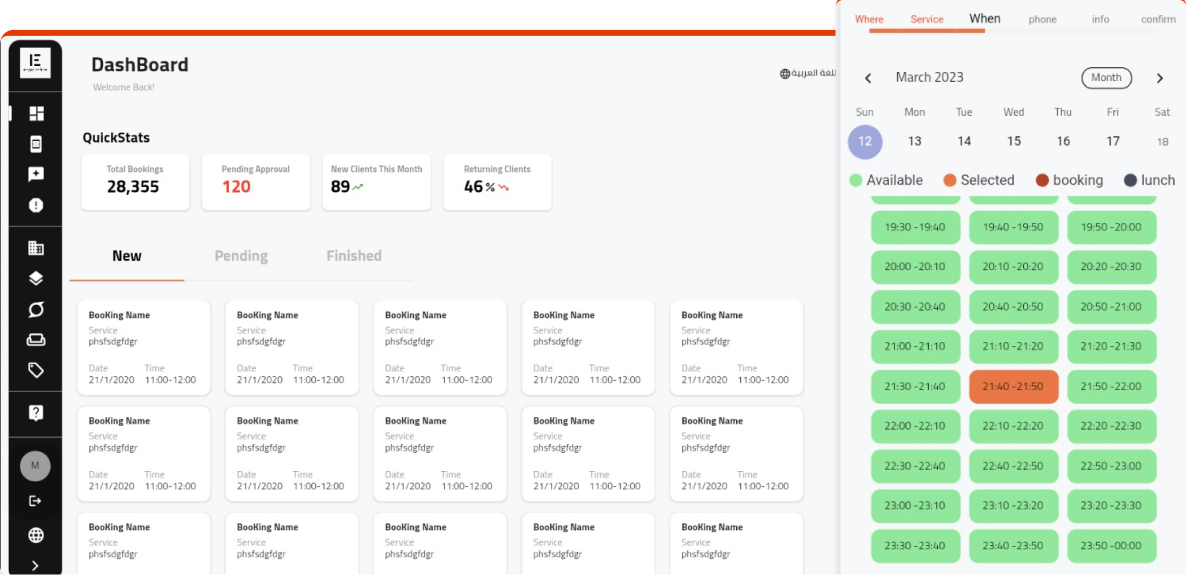
Task: Click the logout icon in the sidebar
Action: (36, 500)
